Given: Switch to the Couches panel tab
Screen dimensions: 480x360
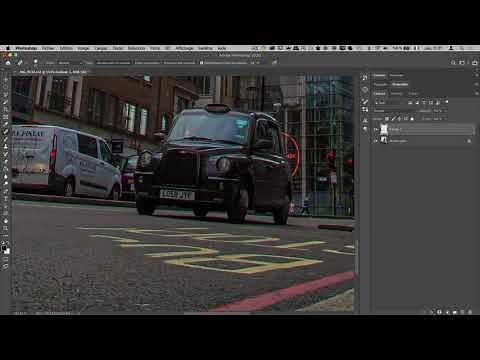Looking at the screenshot, I should point(396,94).
